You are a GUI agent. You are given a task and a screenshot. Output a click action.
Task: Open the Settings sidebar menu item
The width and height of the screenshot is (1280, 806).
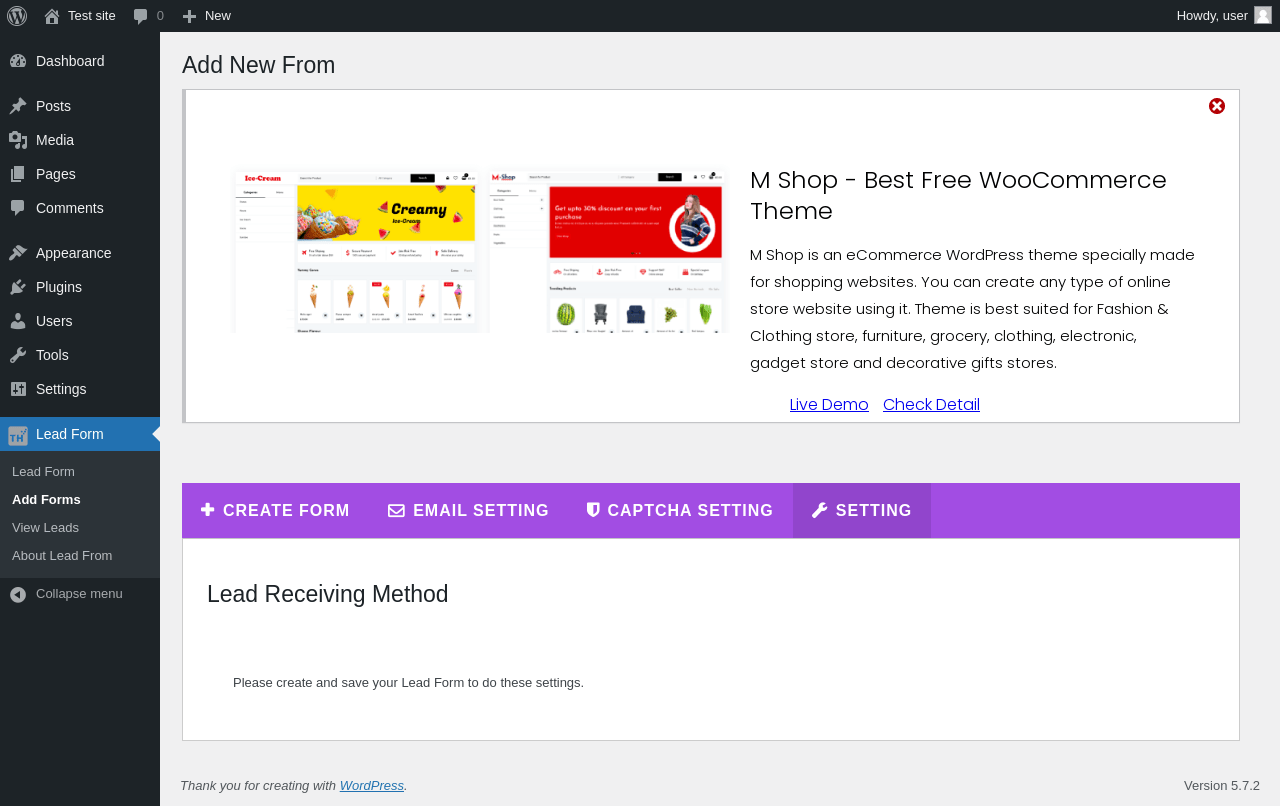(80, 389)
